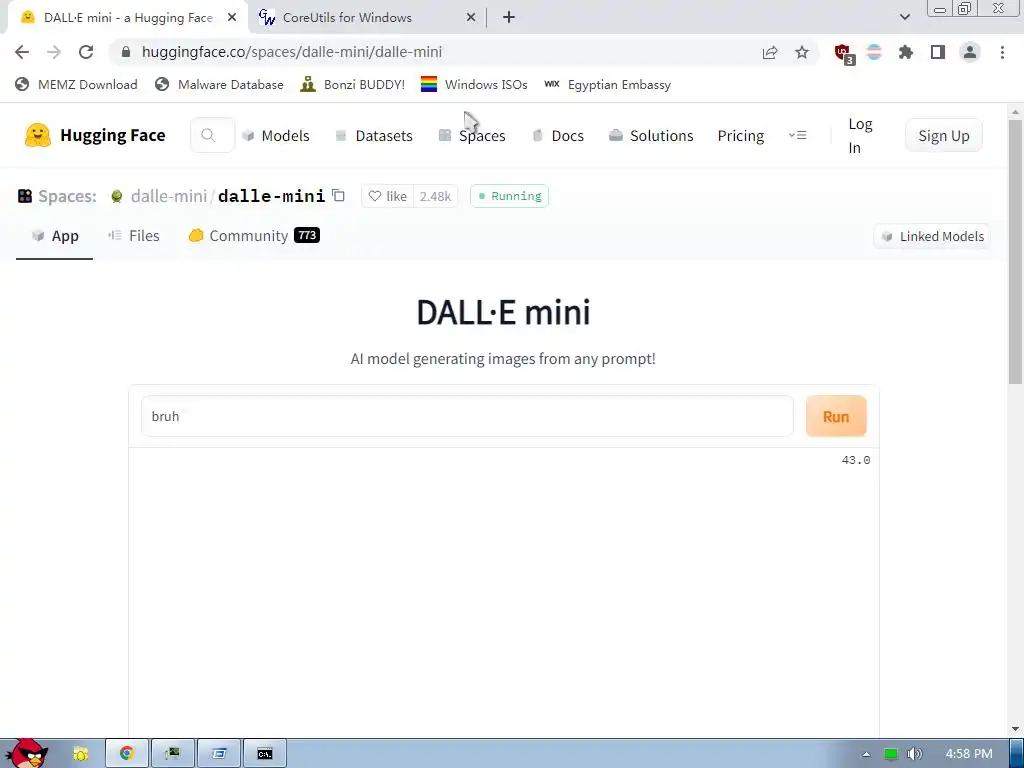Reload the page with the refresh icon
Screen dimensions: 1024x768
pyautogui.click(x=86, y=52)
